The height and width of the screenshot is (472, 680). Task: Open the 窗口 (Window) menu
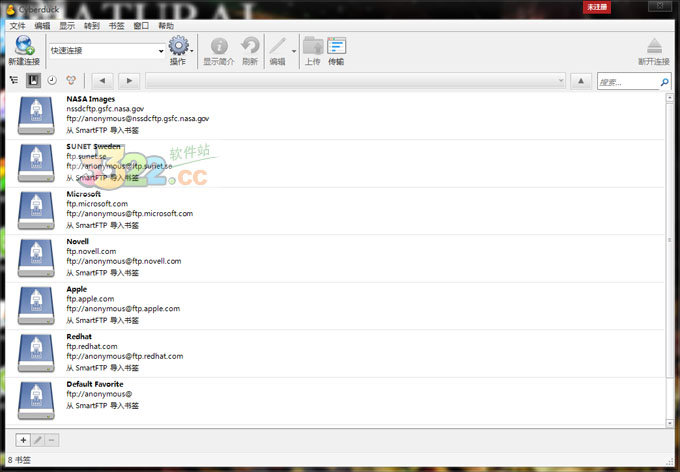[141, 26]
